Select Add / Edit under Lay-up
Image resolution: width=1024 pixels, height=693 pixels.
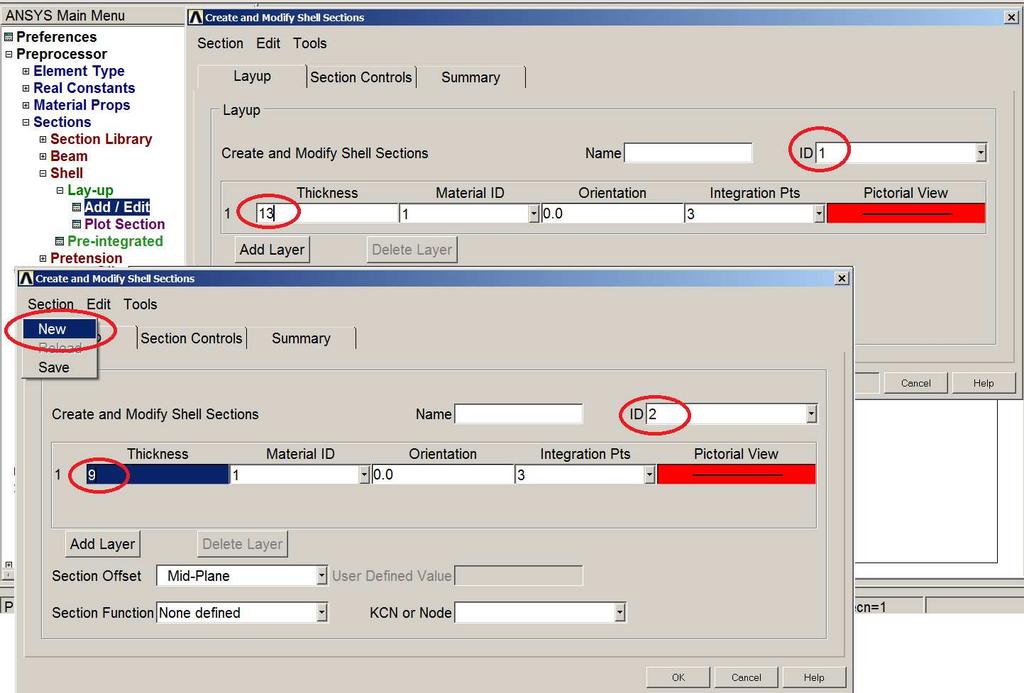click(117, 207)
